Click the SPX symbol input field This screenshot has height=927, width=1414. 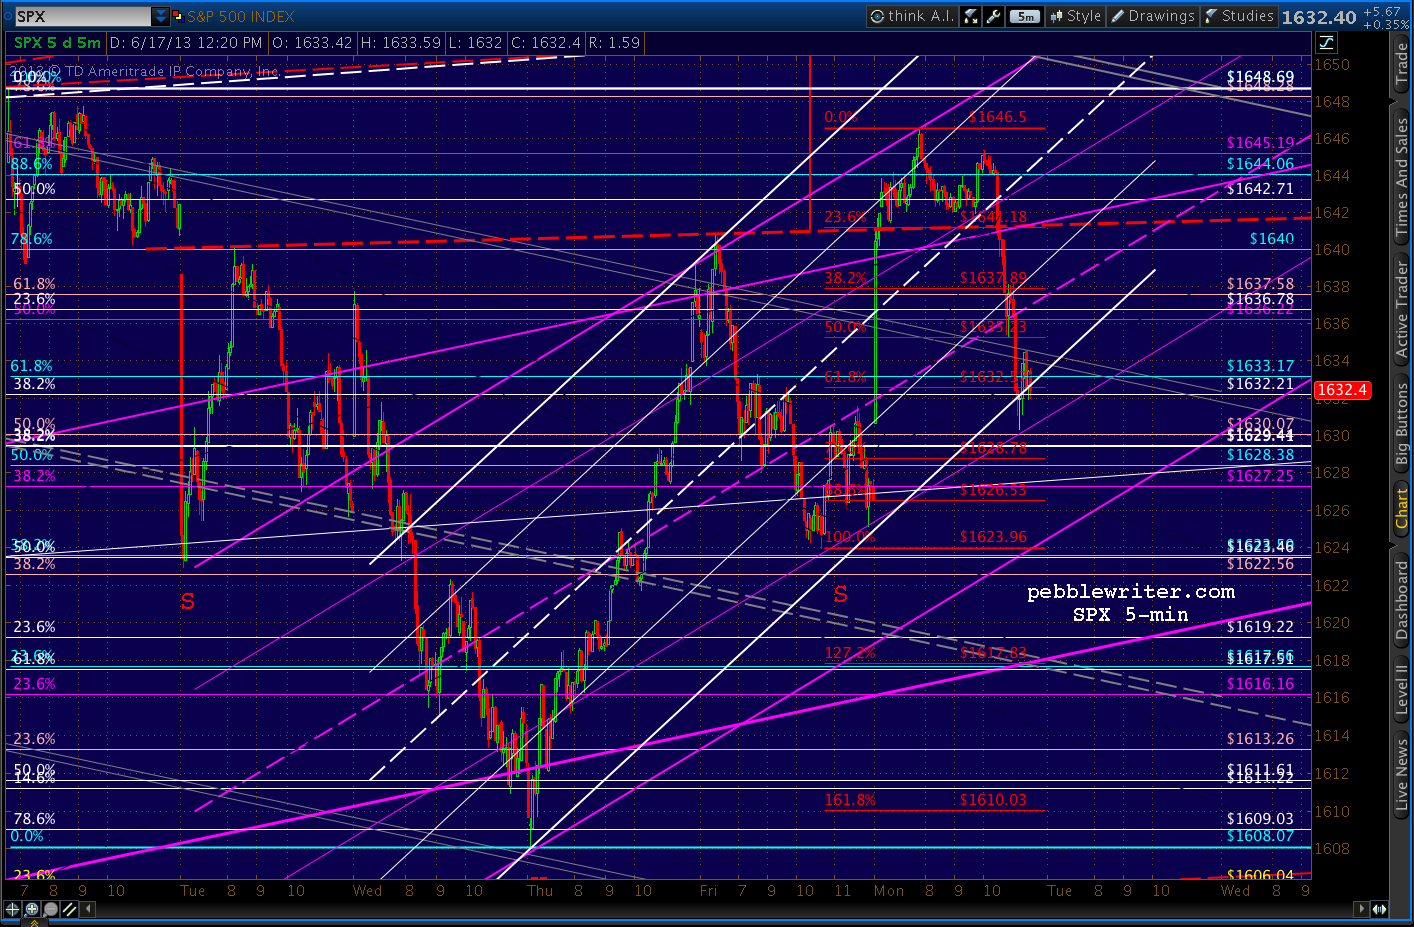pos(82,16)
